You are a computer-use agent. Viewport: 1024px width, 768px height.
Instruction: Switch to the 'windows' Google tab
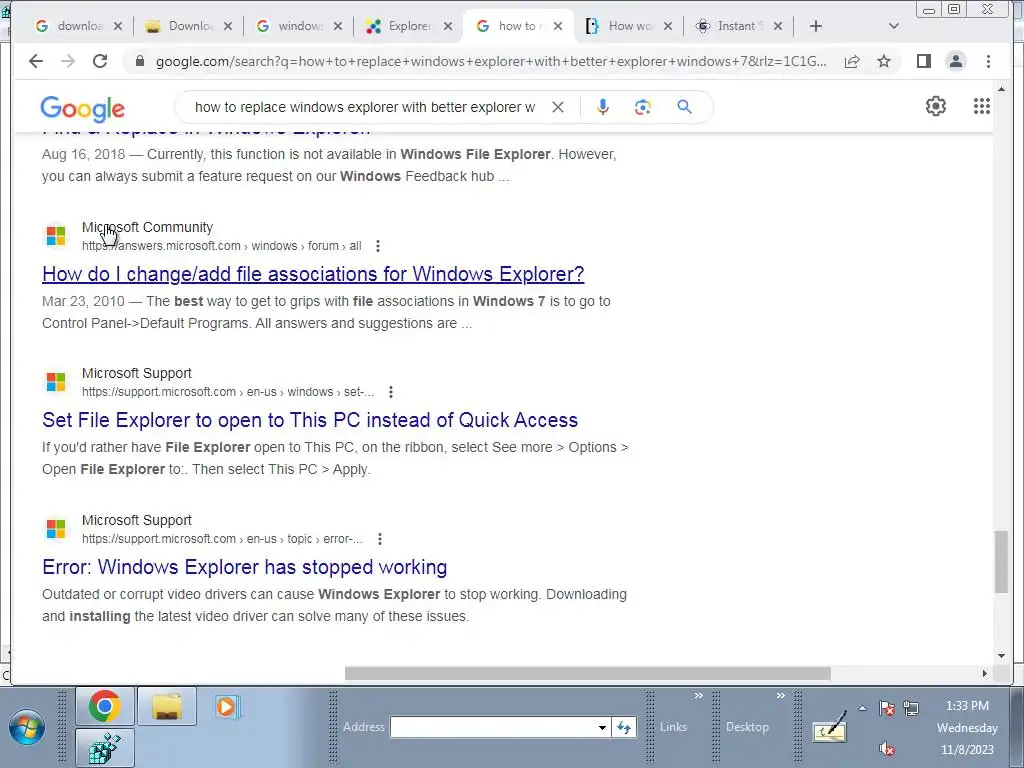click(291, 26)
